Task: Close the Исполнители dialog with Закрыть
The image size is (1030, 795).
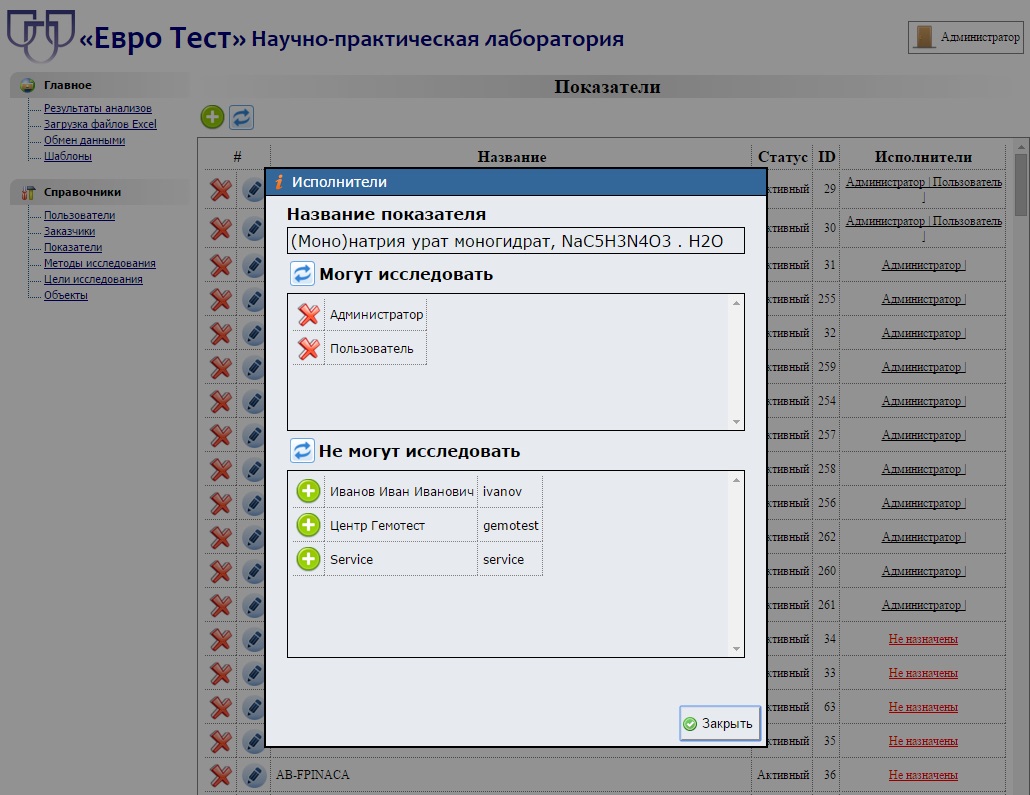Action: pyautogui.click(x=719, y=723)
